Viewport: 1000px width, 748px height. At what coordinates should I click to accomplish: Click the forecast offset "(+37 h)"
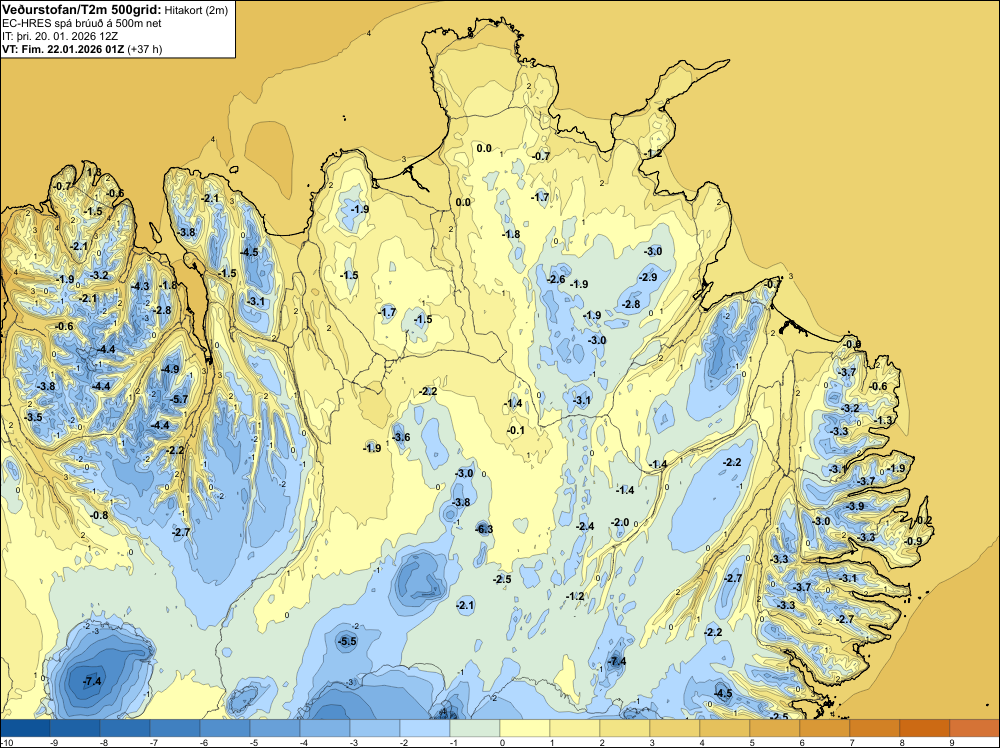point(145,49)
